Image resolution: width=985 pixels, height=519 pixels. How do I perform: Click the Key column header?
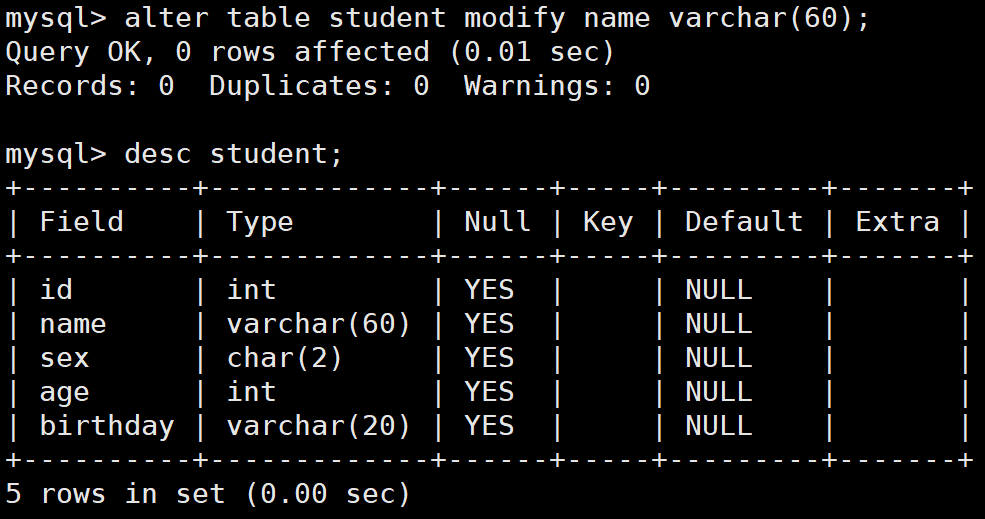click(x=608, y=223)
